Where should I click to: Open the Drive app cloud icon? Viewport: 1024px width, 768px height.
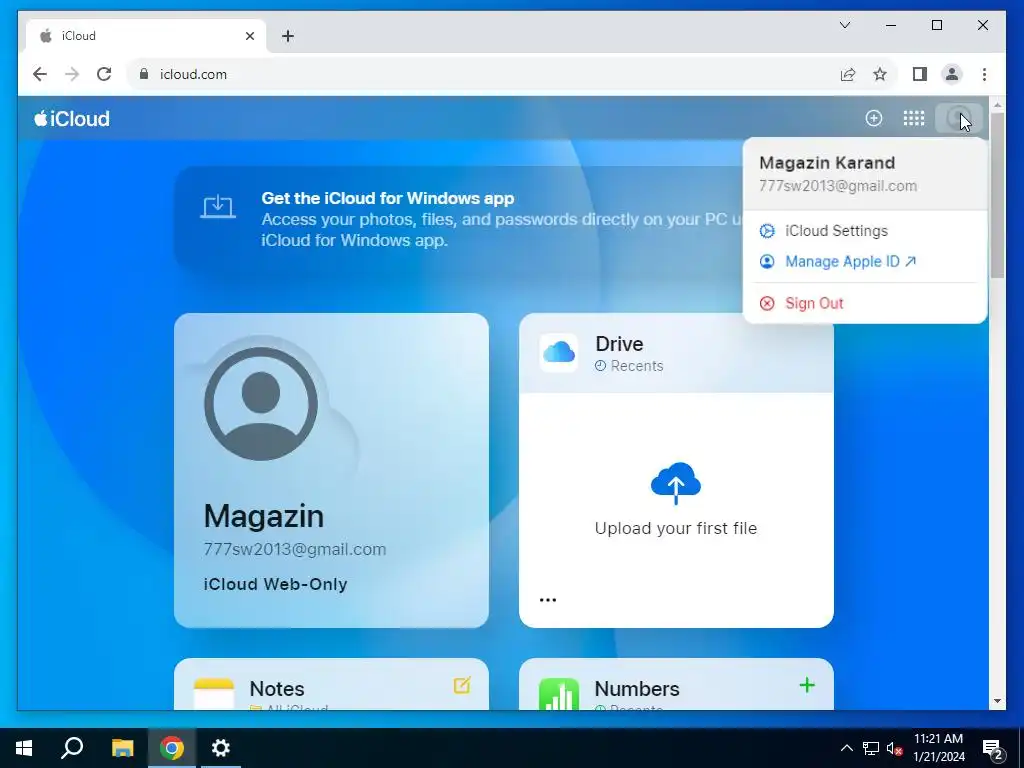(x=559, y=353)
